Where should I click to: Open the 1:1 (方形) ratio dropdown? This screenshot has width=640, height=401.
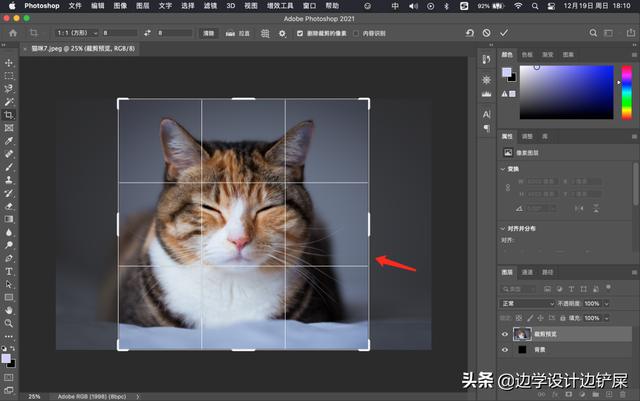[75, 33]
